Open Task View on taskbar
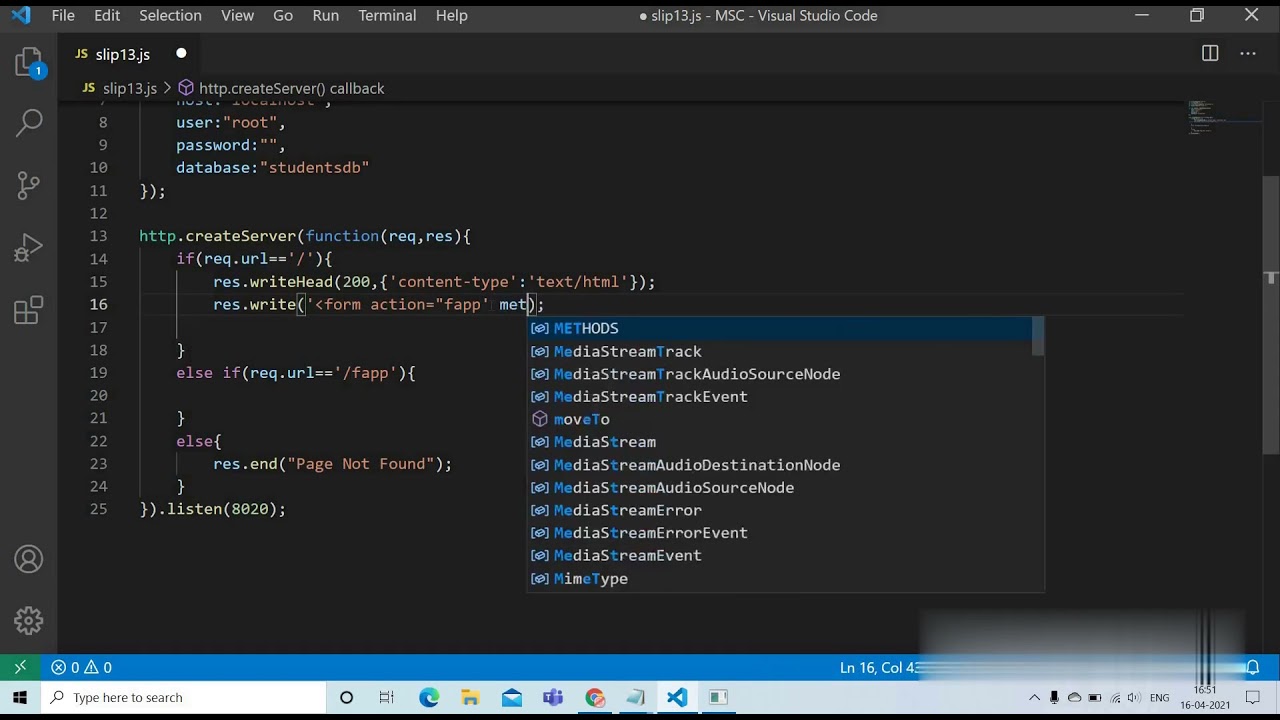The image size is (1280, 720). tap(387, 697)
